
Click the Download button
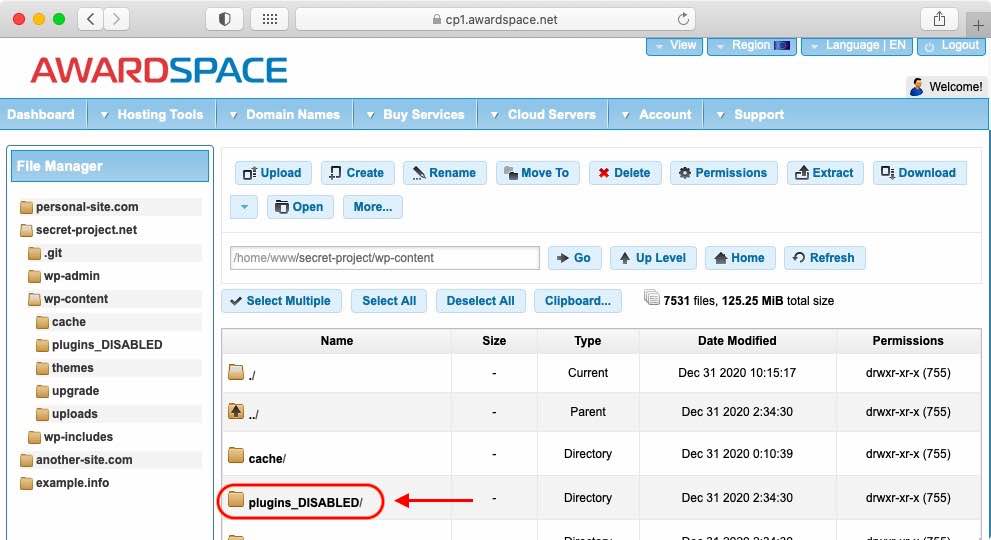pyautogui.click(x=920, y=173)
